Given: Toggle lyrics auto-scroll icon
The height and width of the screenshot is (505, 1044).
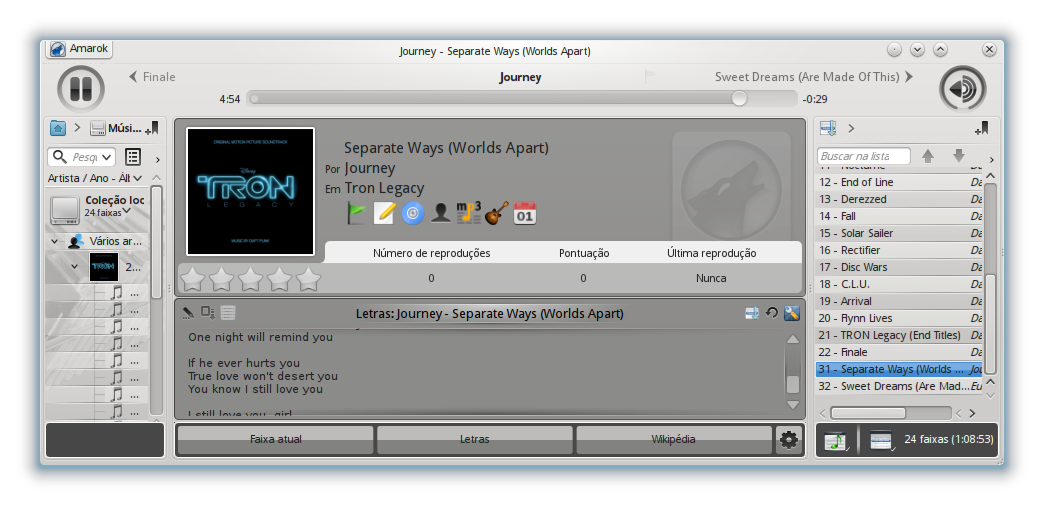Looking at the screenshot, I should click(x=208, y=312).
